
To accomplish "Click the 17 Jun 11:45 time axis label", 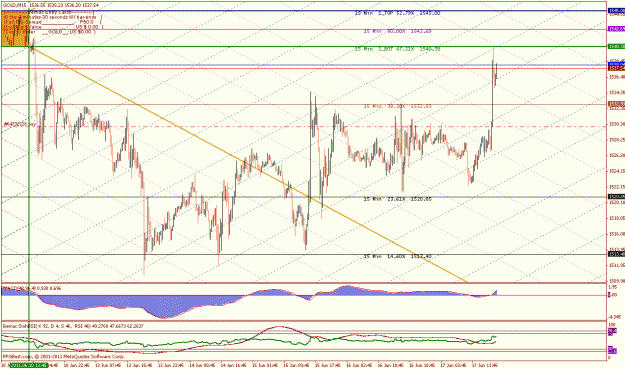I will coord(484,365).
